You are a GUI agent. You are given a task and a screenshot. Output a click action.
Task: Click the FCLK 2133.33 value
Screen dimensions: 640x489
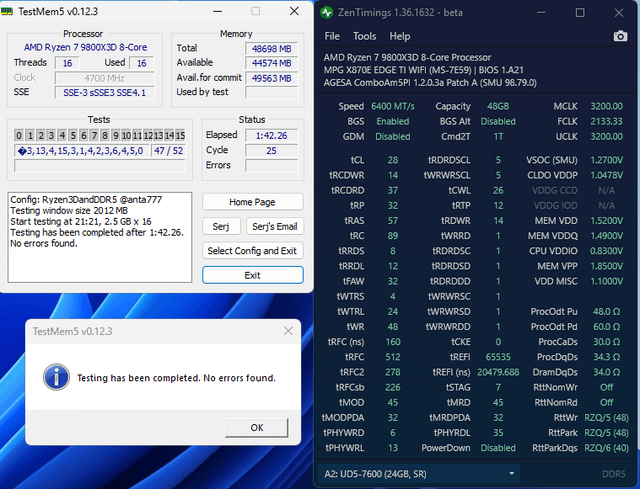coord(607,121)
